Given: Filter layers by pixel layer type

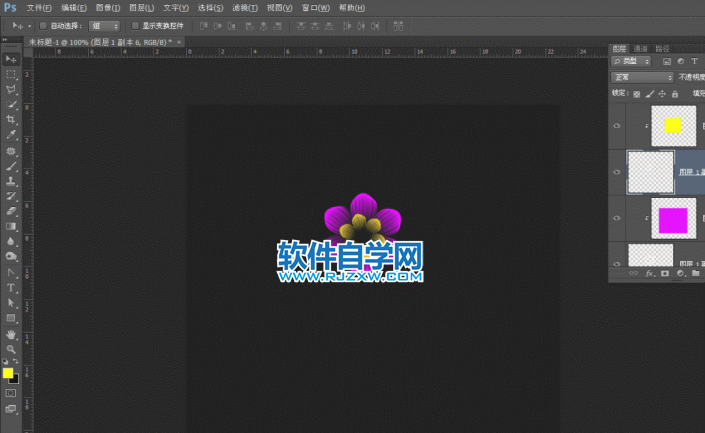Looking at the screenshot, I should [667, 61].
